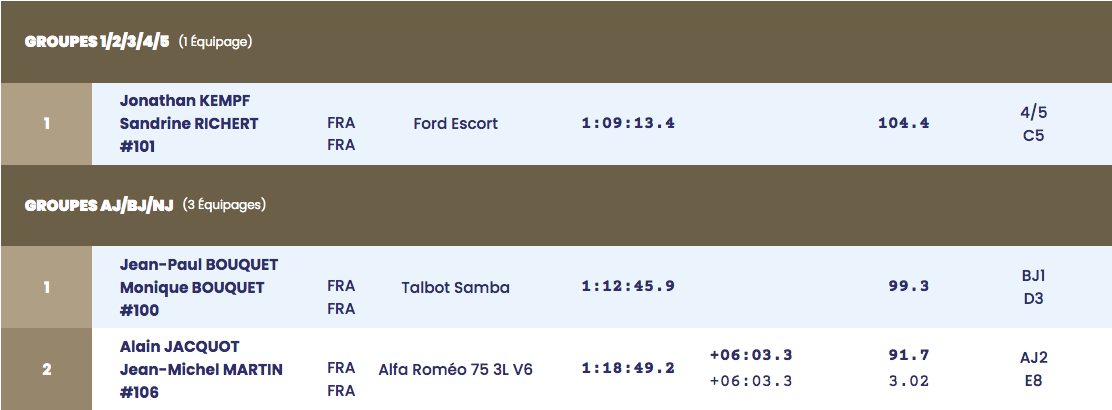Select co-driver Monique BOUQUET

click(x=191, y=287)
